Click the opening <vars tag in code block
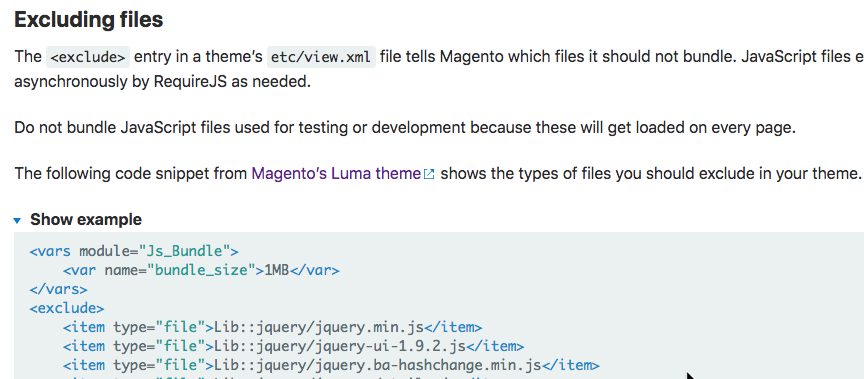Screen dimensions: 864x379 pyautogui.click(x=50, y=252)
